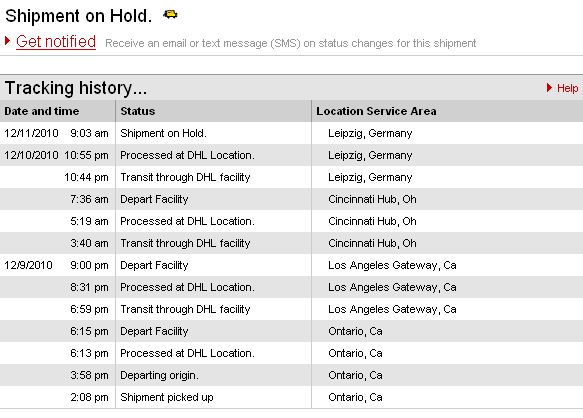The image size is (583, 418).
Task: Select the Location Service Area column header
Action: coord(376,111)
